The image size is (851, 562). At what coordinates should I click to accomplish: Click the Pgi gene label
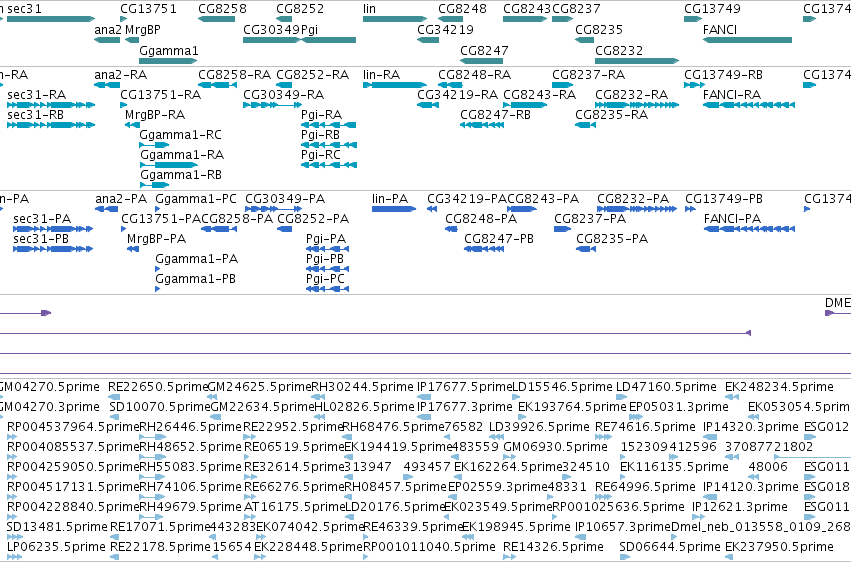309,30
